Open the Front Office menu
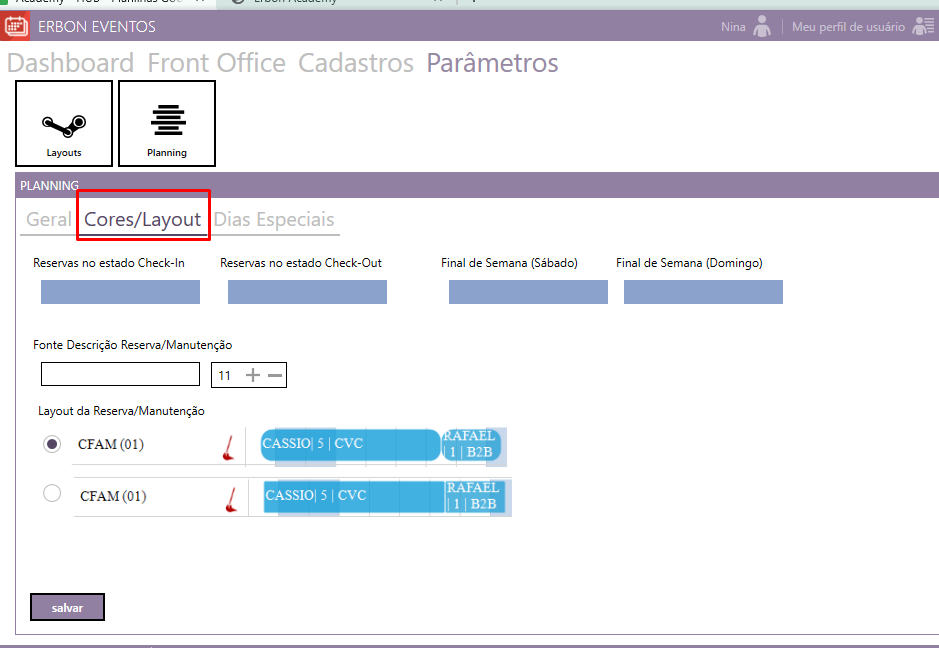Viewport: 939px width, 648px height. click(x=216, y=63)
